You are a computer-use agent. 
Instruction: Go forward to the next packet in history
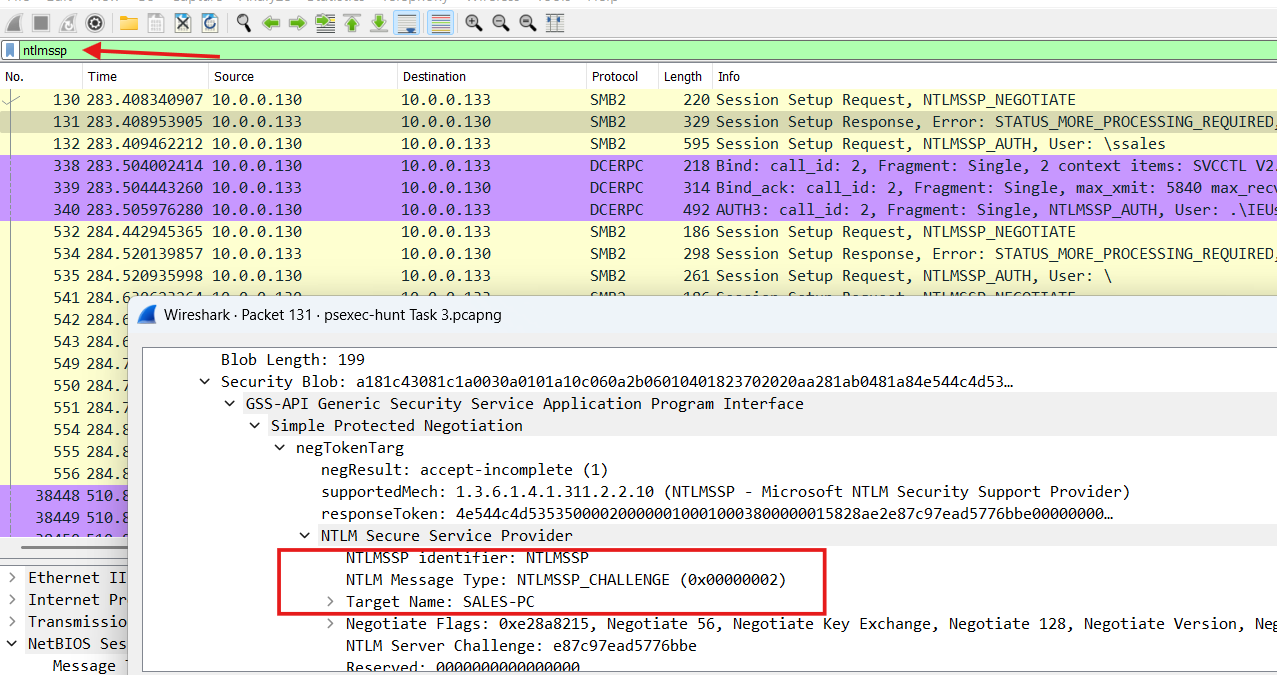coord(297,22)
